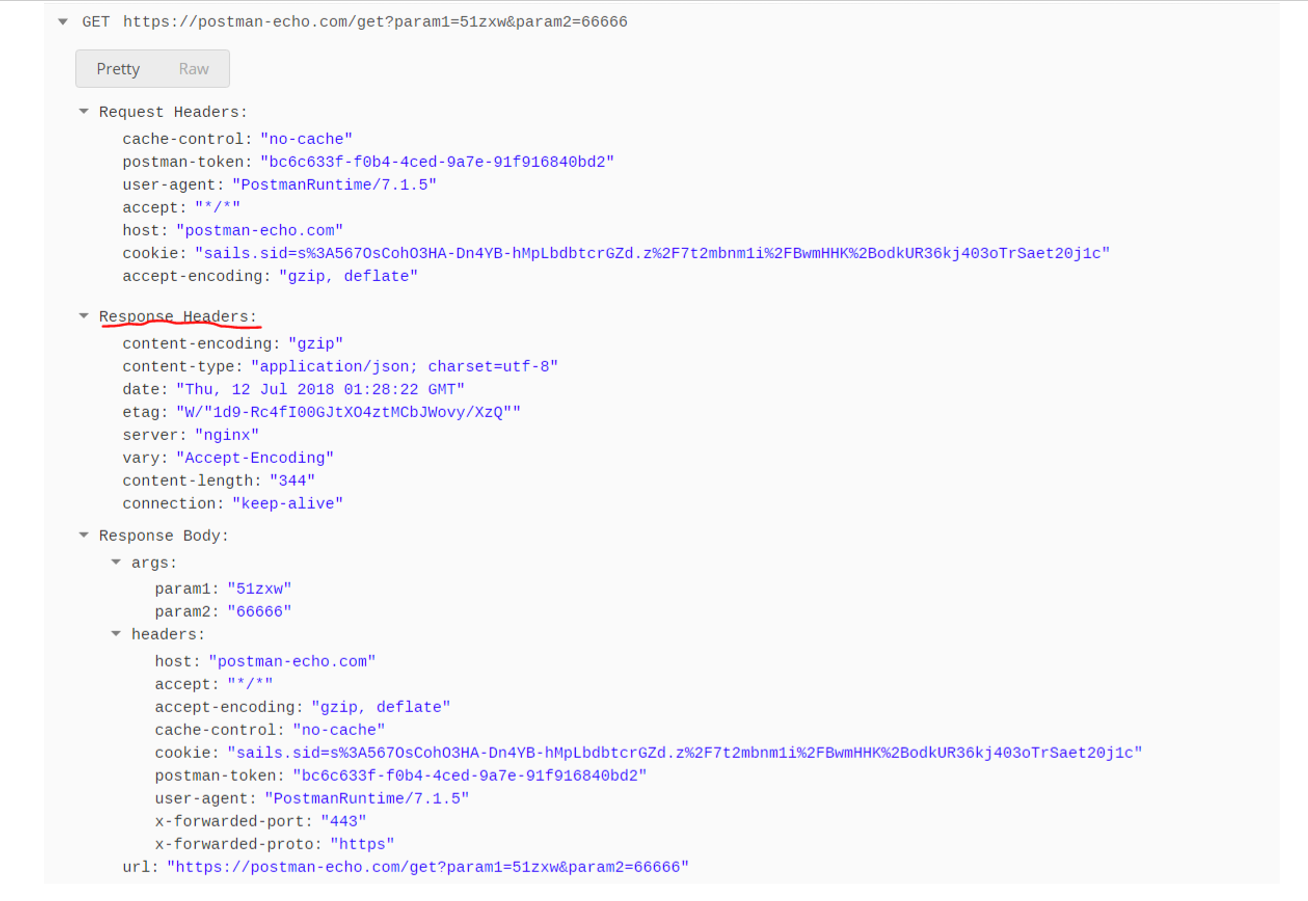Click the GET request URL text

(375, 22)
